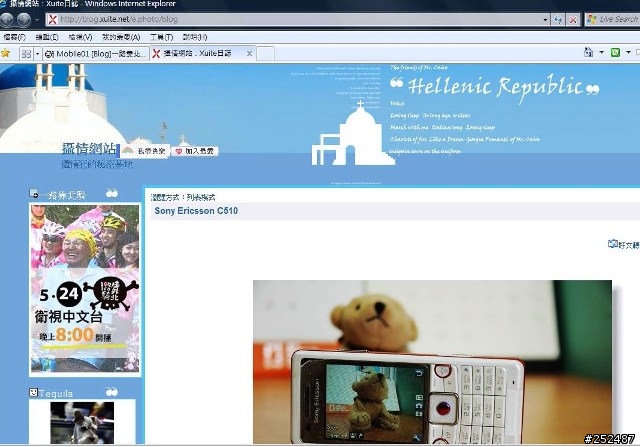Expand the Home button dropdown
Image resolution: width=640 pixels, height=447 pixels.
pos(601,52)
